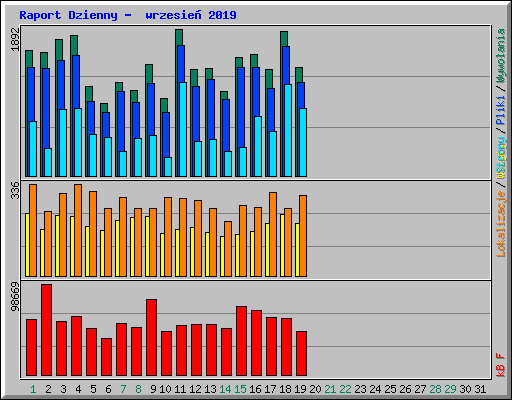Click the title 'Raport Dzienny - wrzesień 2019'

click(128, 15)
